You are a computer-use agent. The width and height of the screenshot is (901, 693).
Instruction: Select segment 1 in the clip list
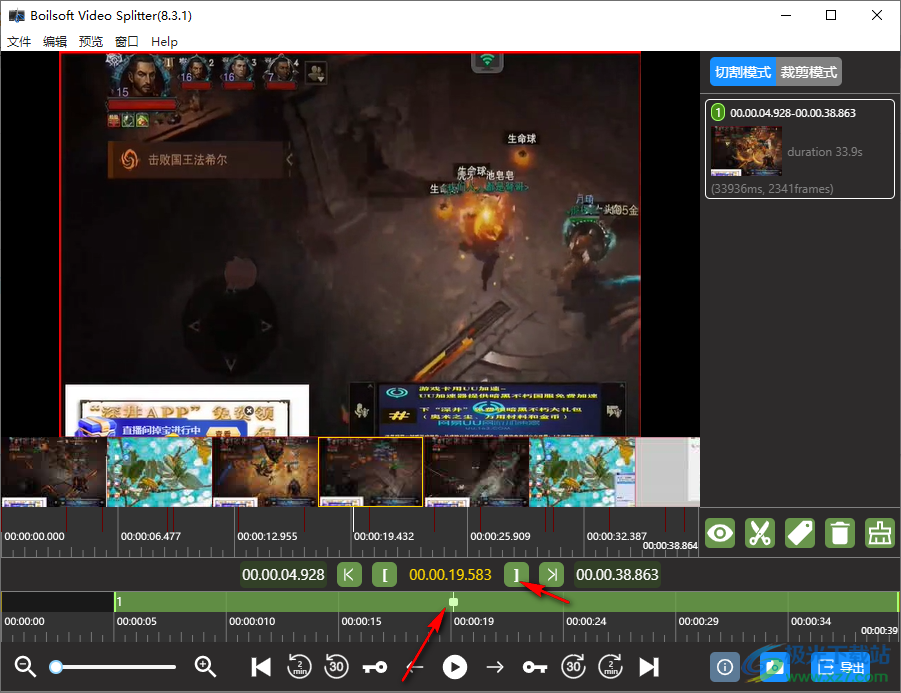[x=800, y=149]
